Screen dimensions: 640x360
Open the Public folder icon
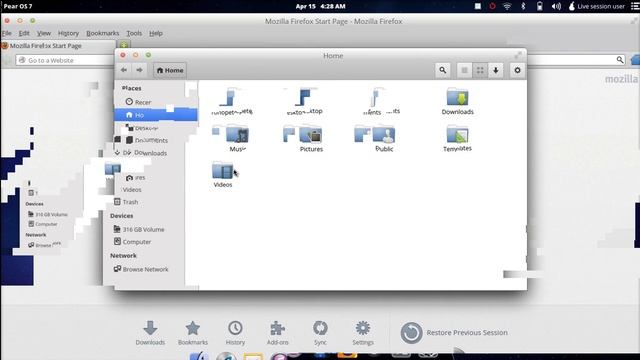tap(384, 139)
